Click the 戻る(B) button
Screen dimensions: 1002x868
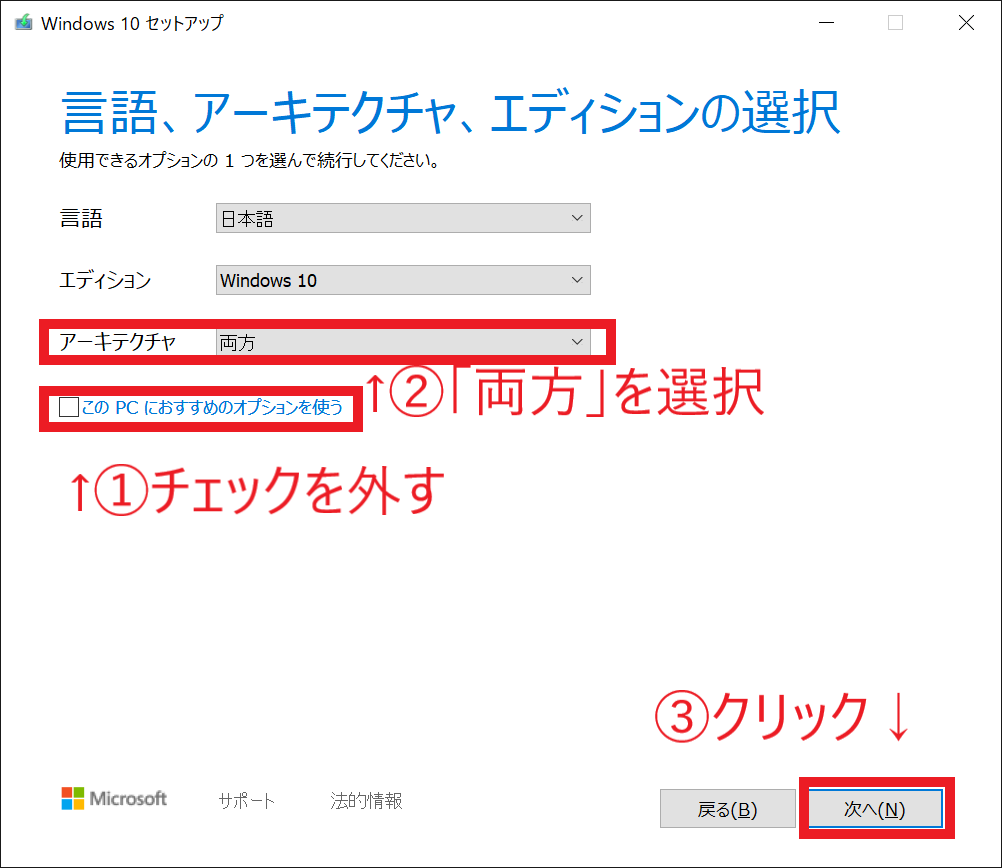click(x=727, y=809)
